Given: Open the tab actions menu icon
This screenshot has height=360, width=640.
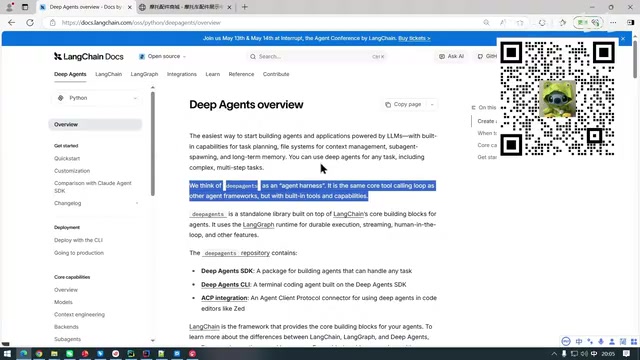Looking at the screenshot, I should (25, 7).
